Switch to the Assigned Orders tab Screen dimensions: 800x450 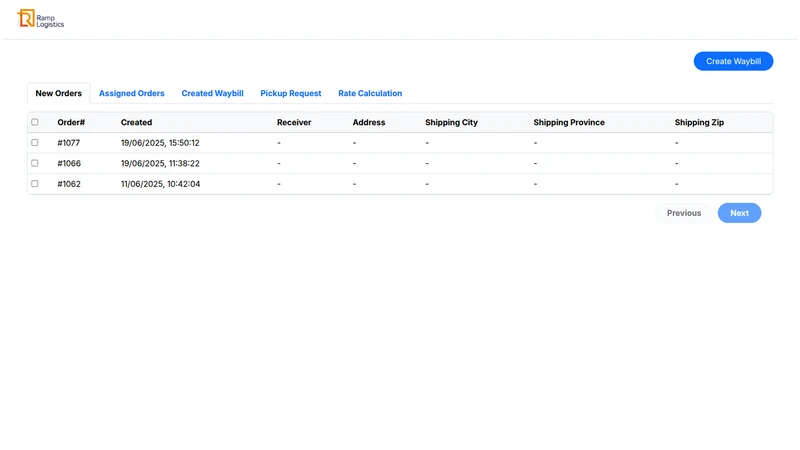pos(132,93)
